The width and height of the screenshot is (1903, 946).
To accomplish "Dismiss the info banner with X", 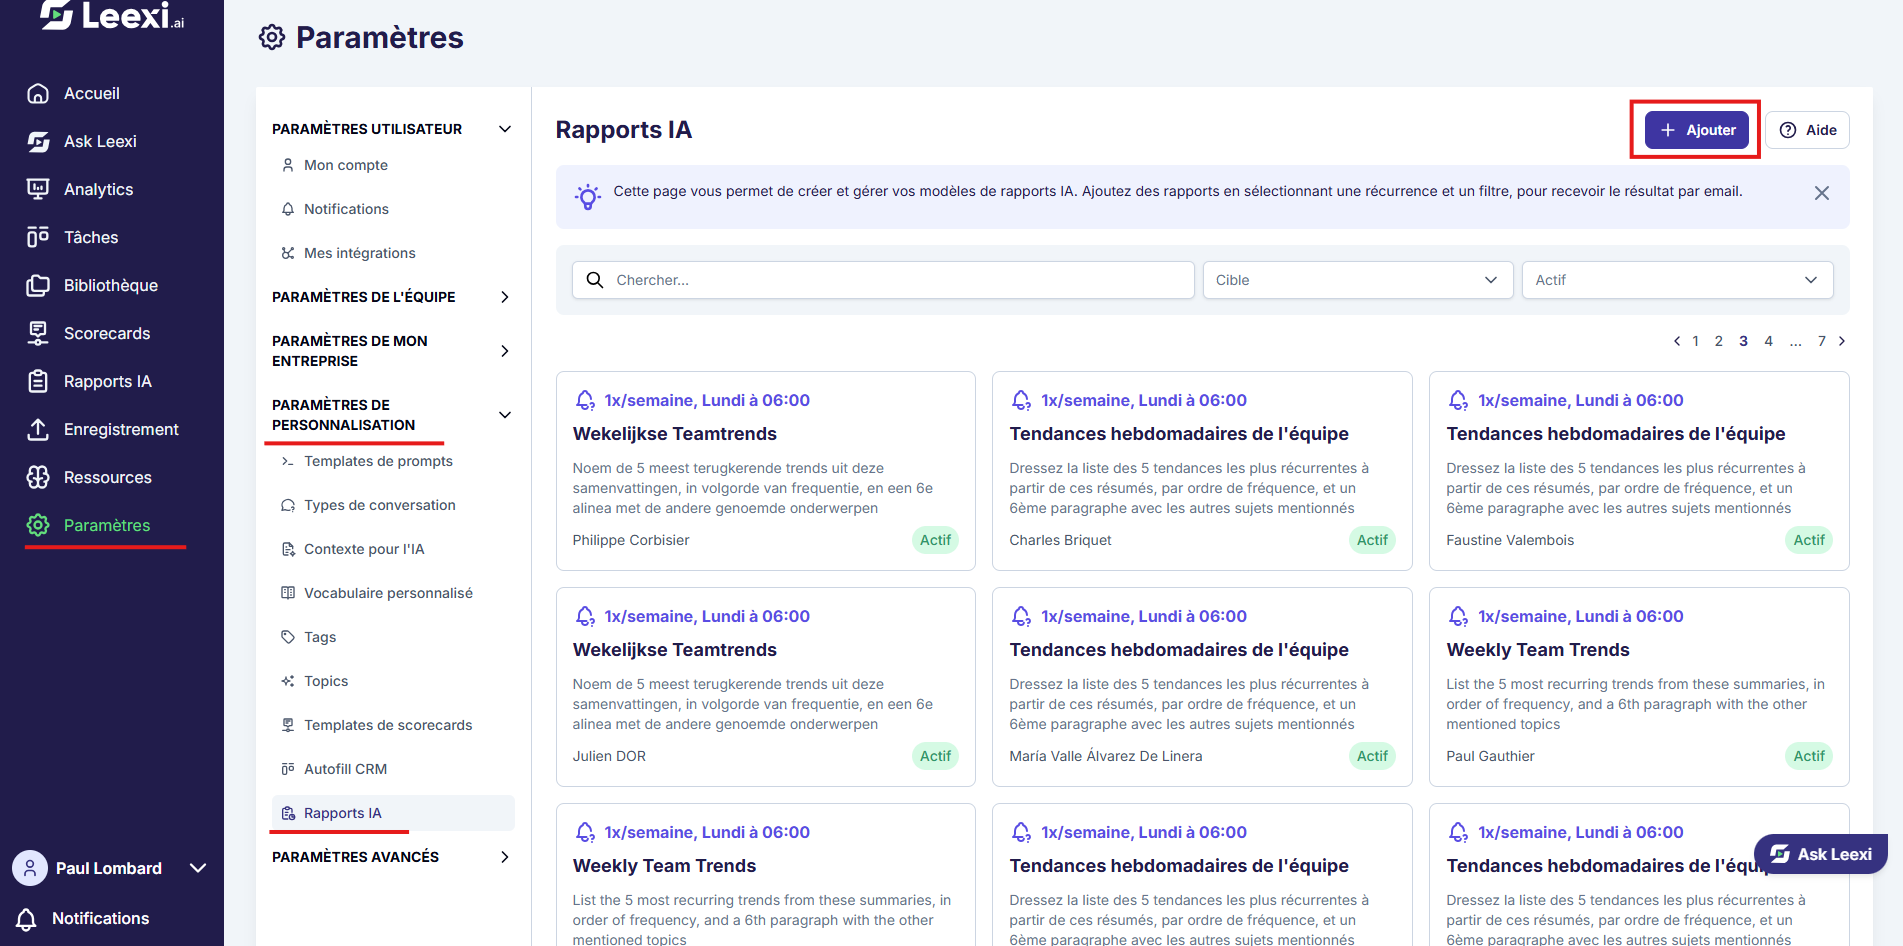I will pos(1822,193).
